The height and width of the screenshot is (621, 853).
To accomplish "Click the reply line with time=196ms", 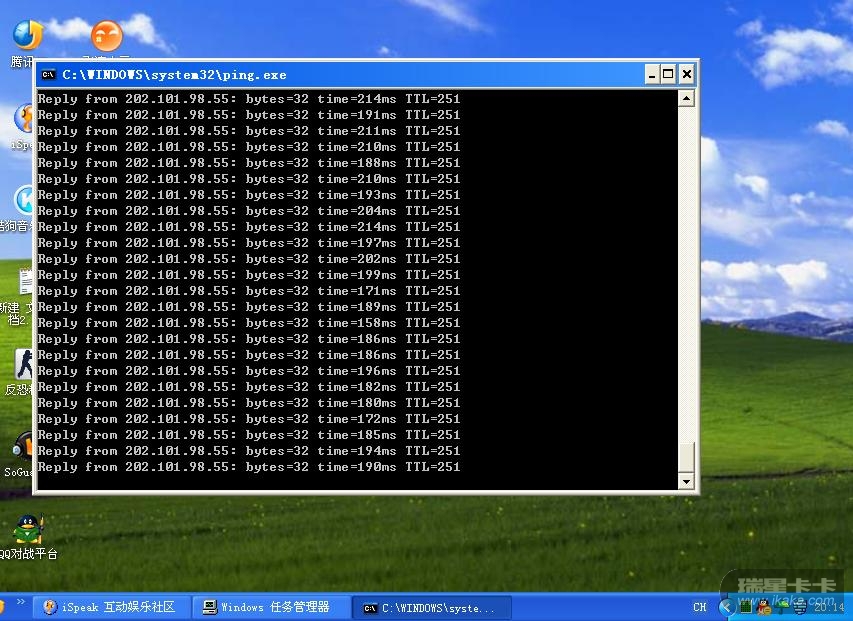I will click(249, 370).
